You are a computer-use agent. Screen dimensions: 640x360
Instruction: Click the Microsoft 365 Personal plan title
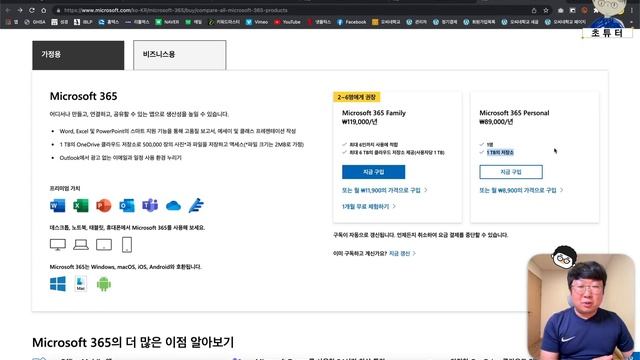[x=514, y=113]
